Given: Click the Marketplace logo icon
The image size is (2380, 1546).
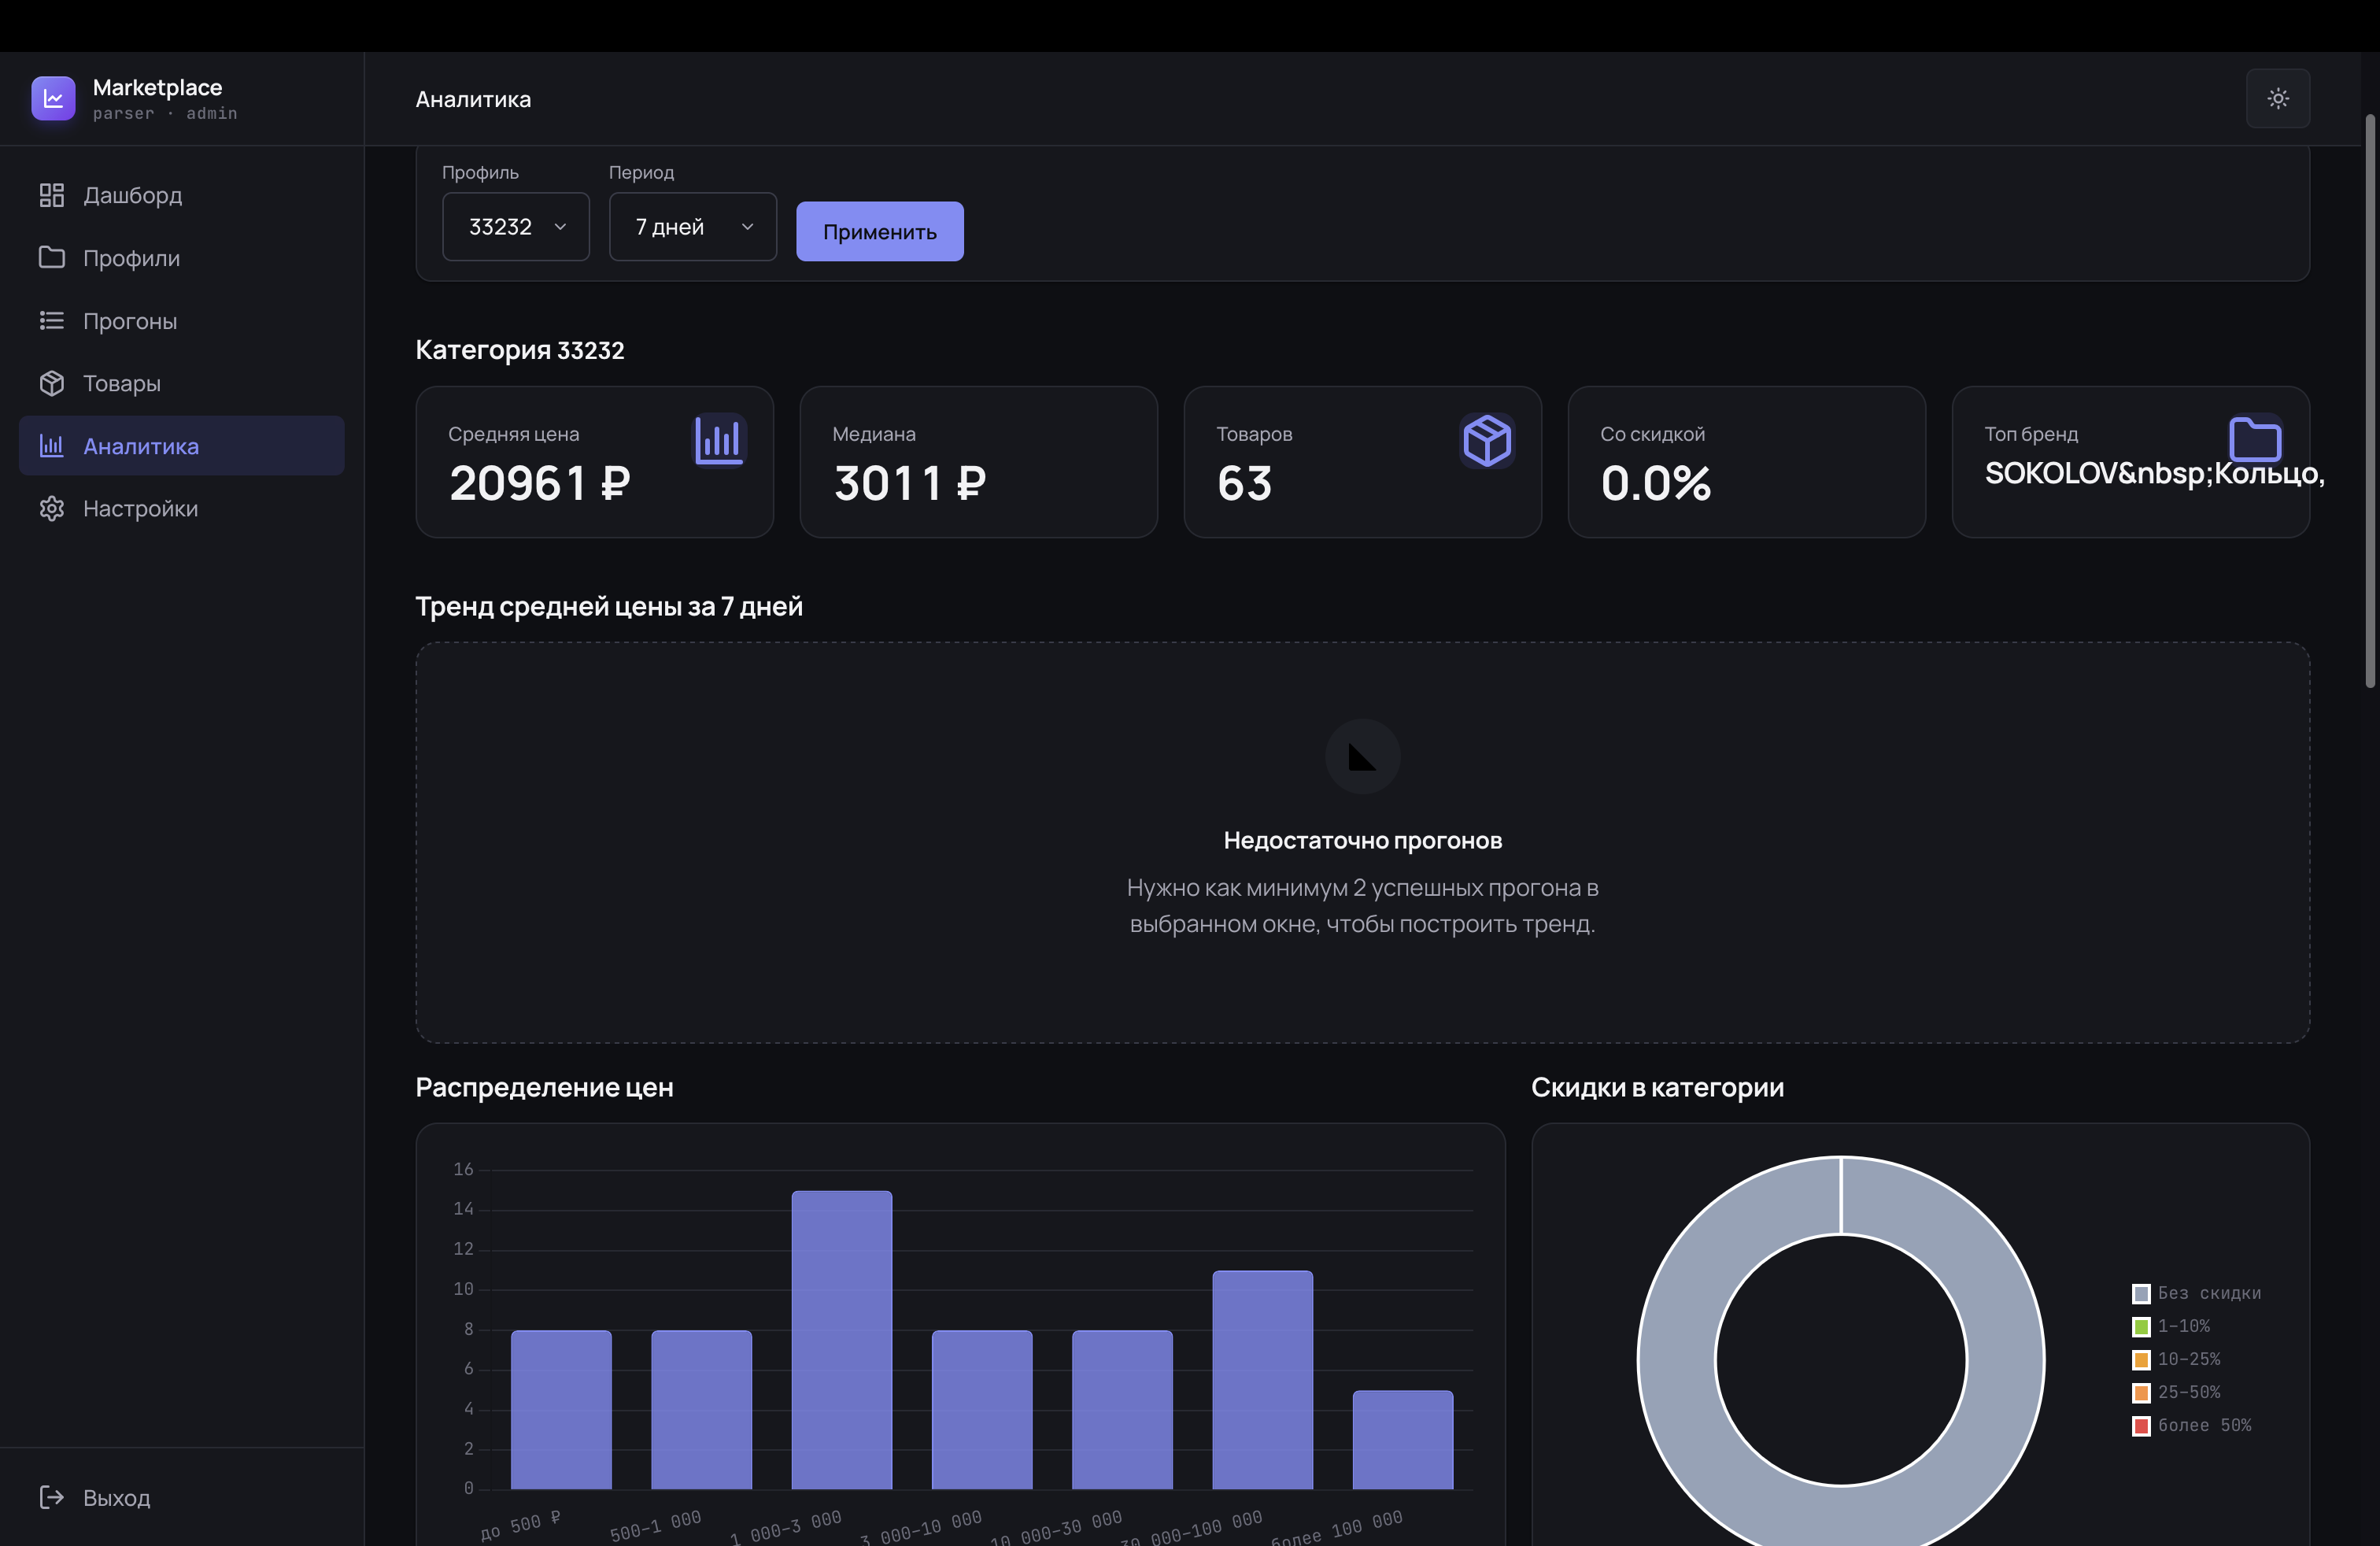Looking at the screenshot, I should (53, 98).
